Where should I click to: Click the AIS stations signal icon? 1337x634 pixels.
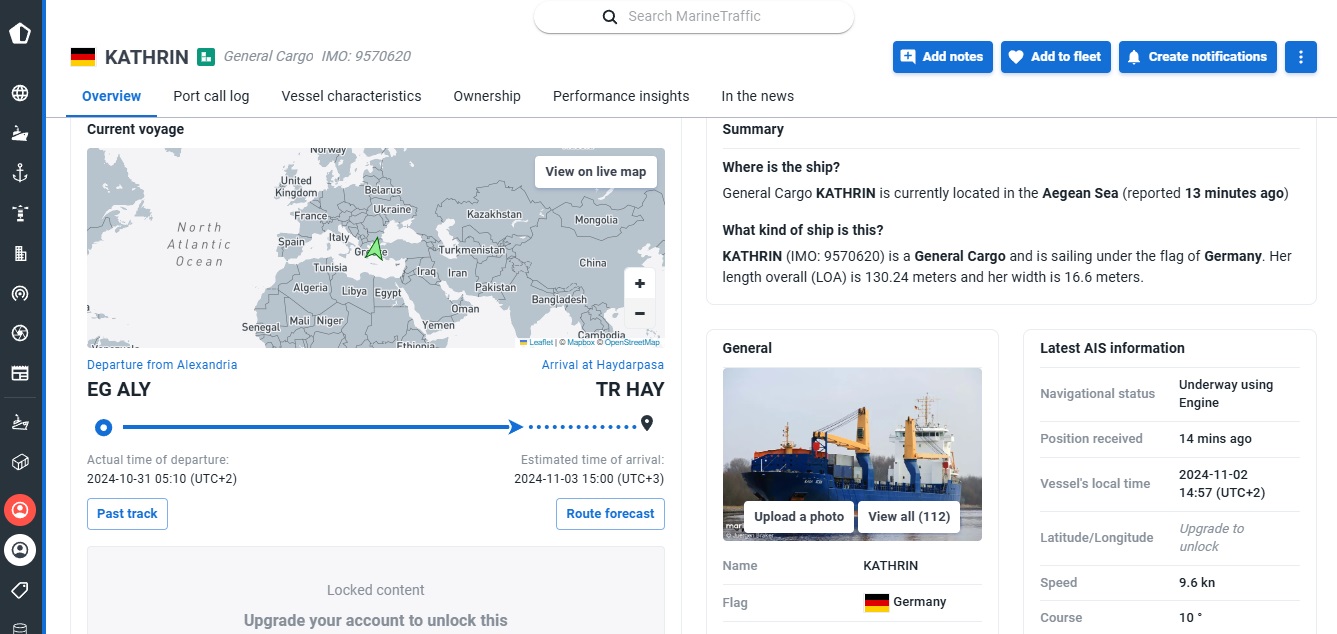(20, 293)
